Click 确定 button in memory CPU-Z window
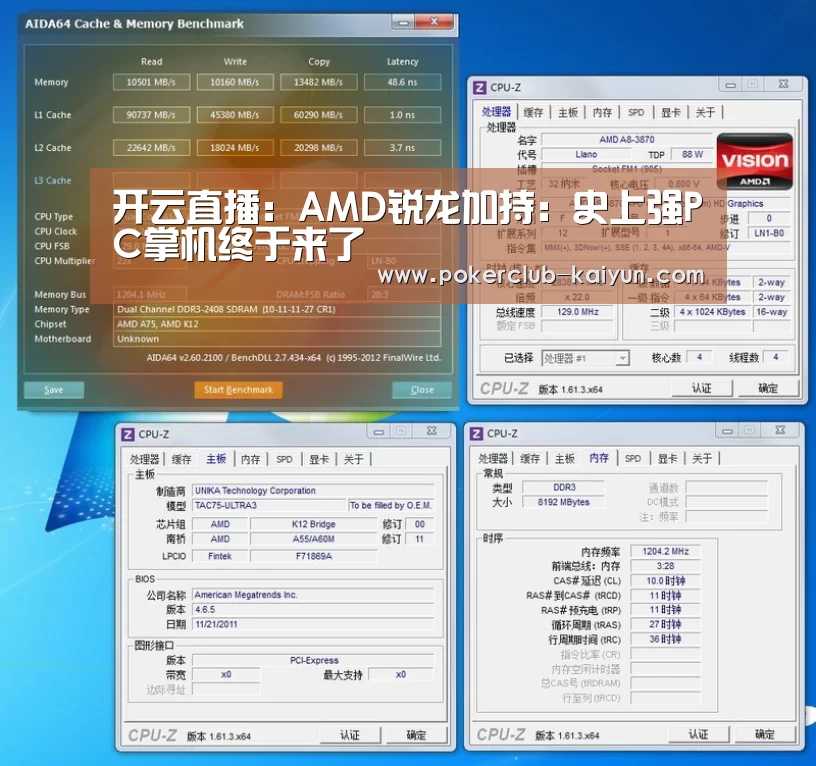 click(x=764, y=734)
